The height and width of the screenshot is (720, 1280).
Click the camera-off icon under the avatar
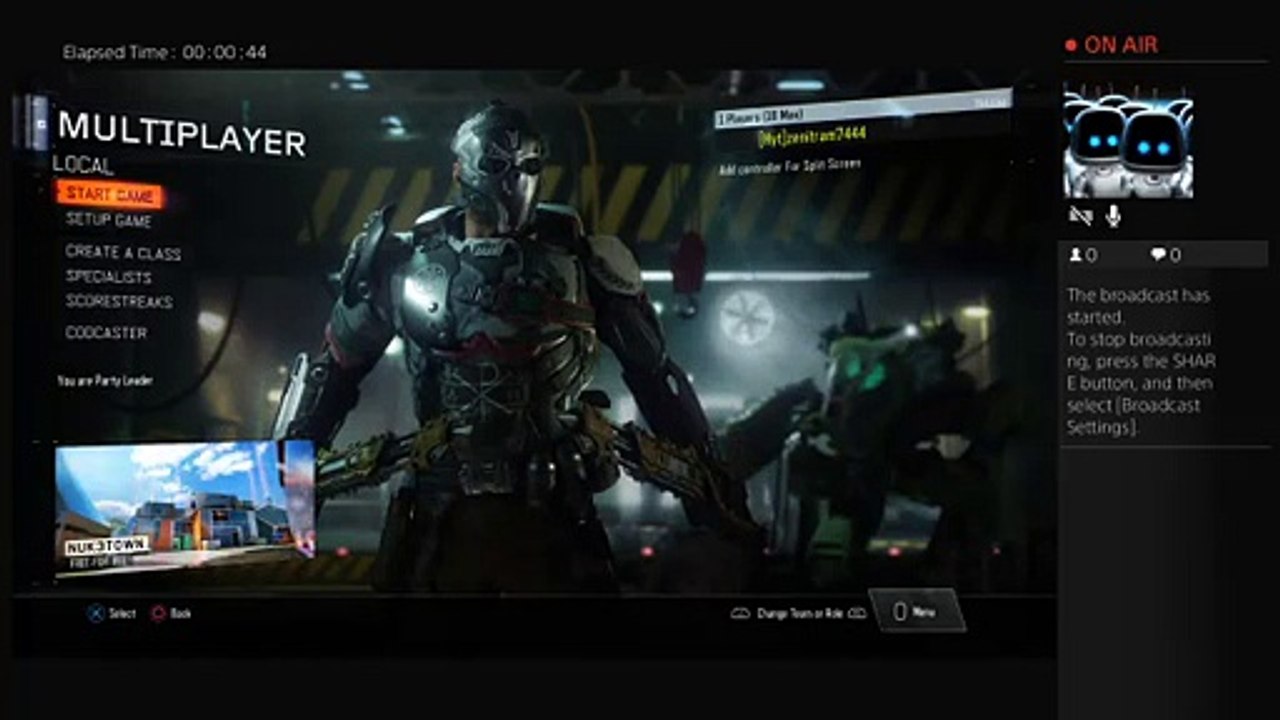(1080, 216)
